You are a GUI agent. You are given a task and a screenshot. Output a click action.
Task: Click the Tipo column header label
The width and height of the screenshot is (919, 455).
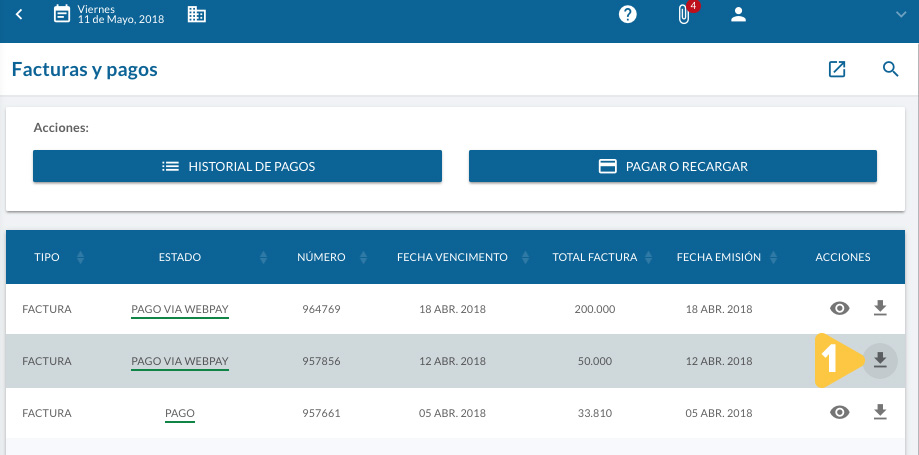[47, 257]
